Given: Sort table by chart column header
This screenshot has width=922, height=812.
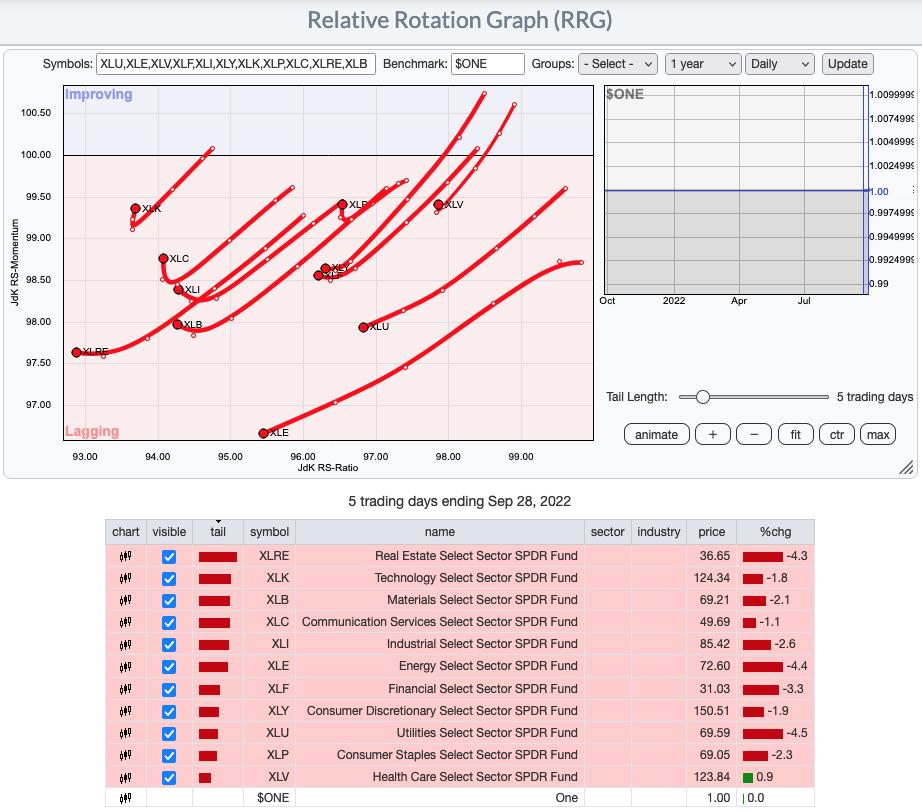Looking at the screenshot, I should click(x=125, y=532).
